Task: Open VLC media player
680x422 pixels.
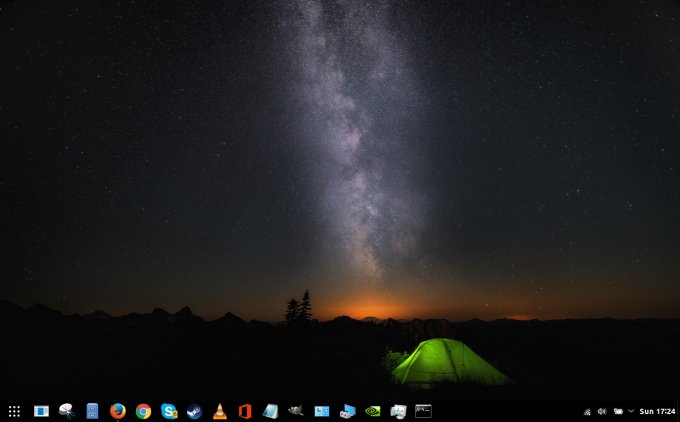Action: coord(220,411)
